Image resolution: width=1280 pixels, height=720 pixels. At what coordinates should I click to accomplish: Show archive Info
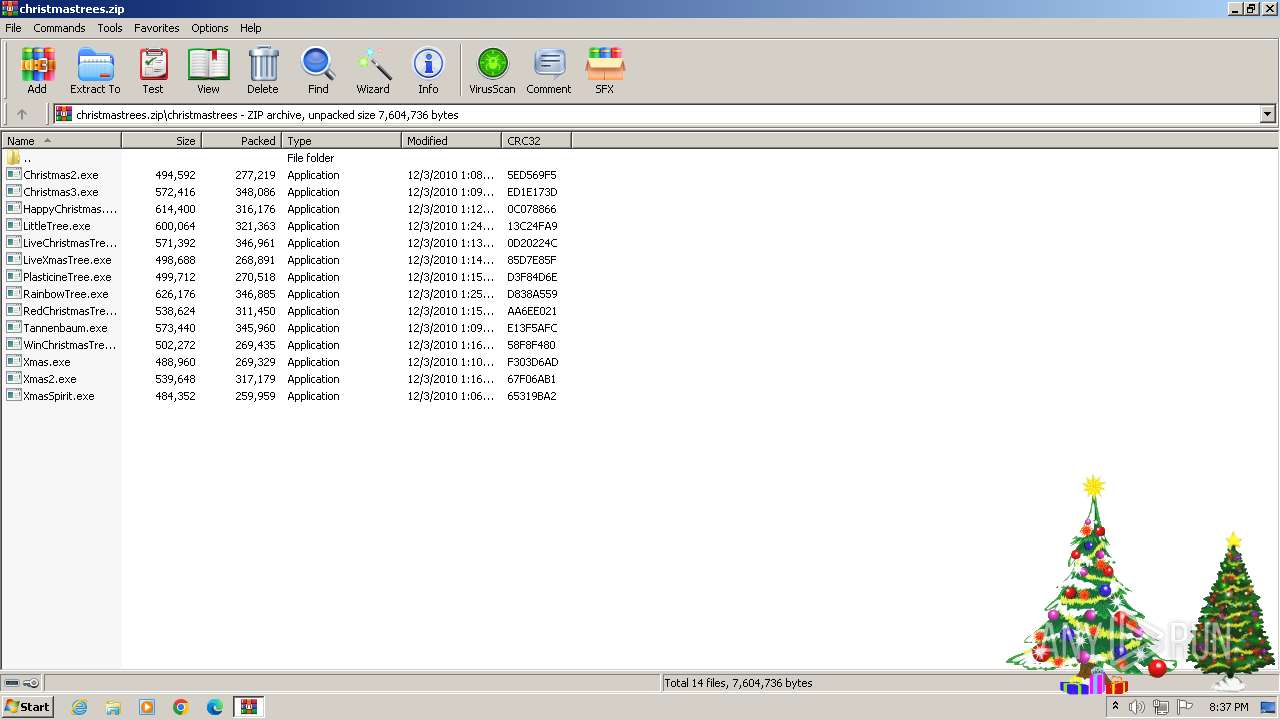[x=428, y=71]
